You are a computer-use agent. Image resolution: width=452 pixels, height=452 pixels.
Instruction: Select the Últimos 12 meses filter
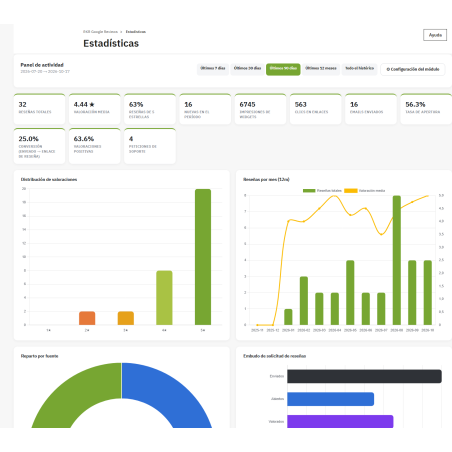321,68
